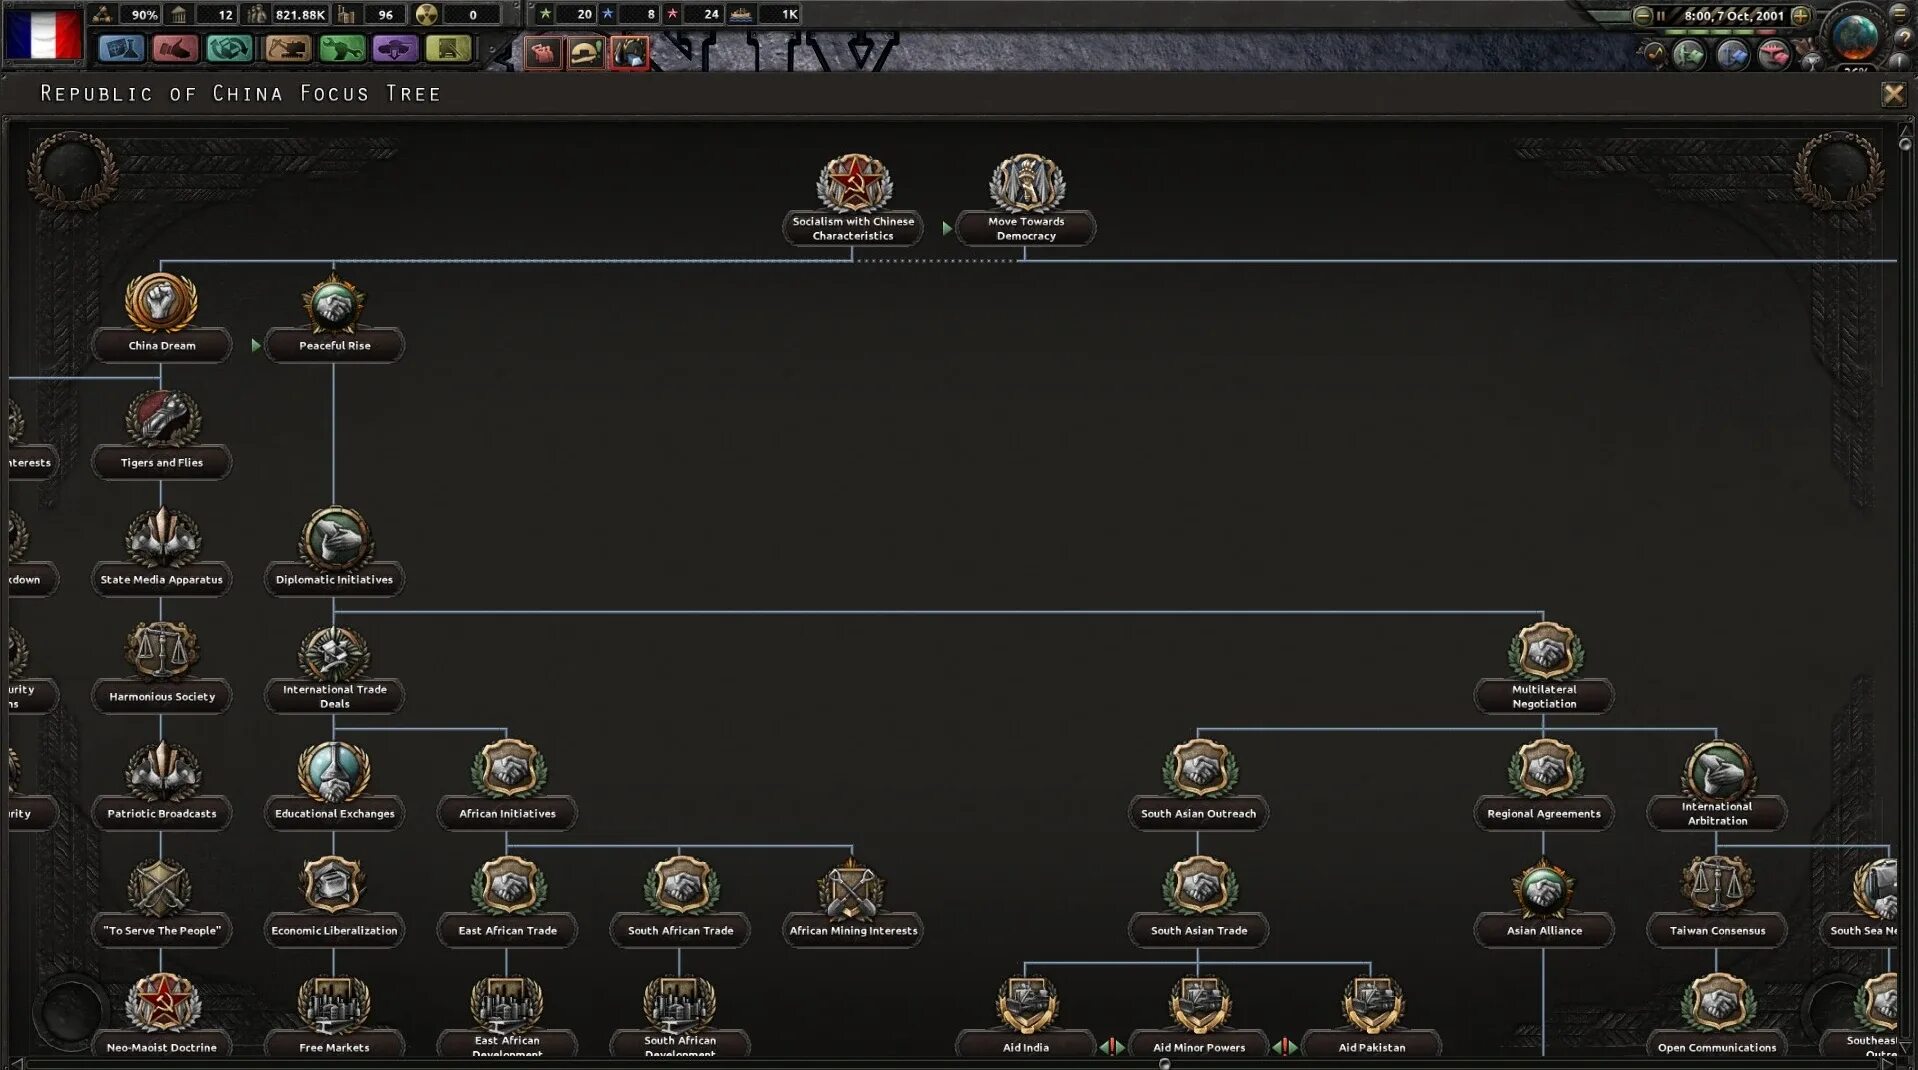Select the State Media Apparatus focus

click(161, 550)
